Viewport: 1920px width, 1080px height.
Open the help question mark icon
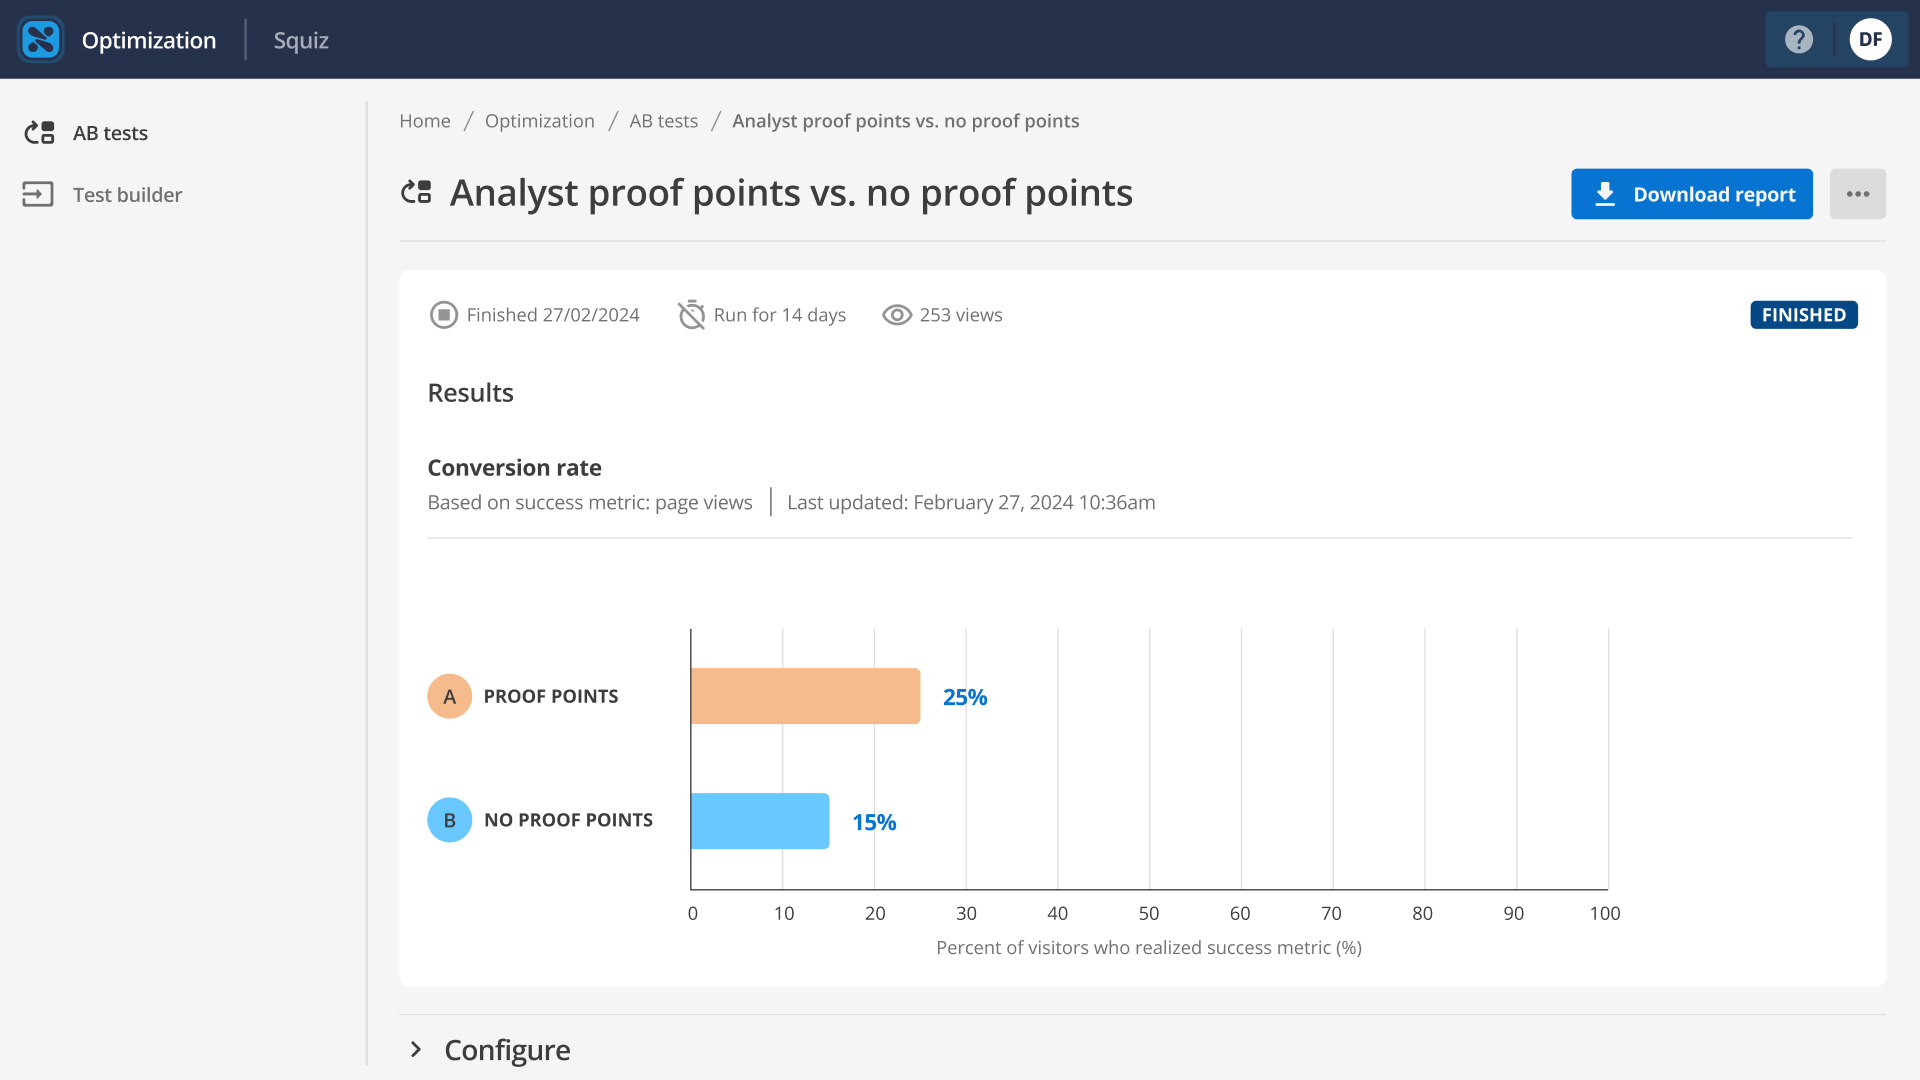[x=1799, y=40]
